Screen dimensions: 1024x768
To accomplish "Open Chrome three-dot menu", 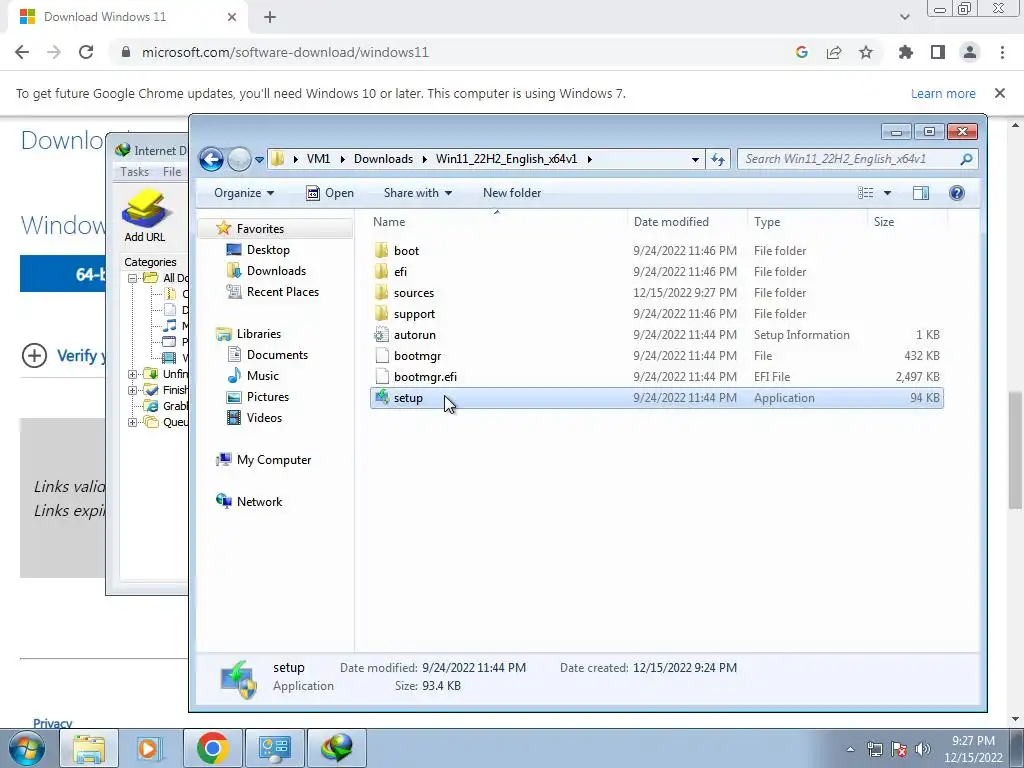I will pyautogui.click(x=1002, y=52).
